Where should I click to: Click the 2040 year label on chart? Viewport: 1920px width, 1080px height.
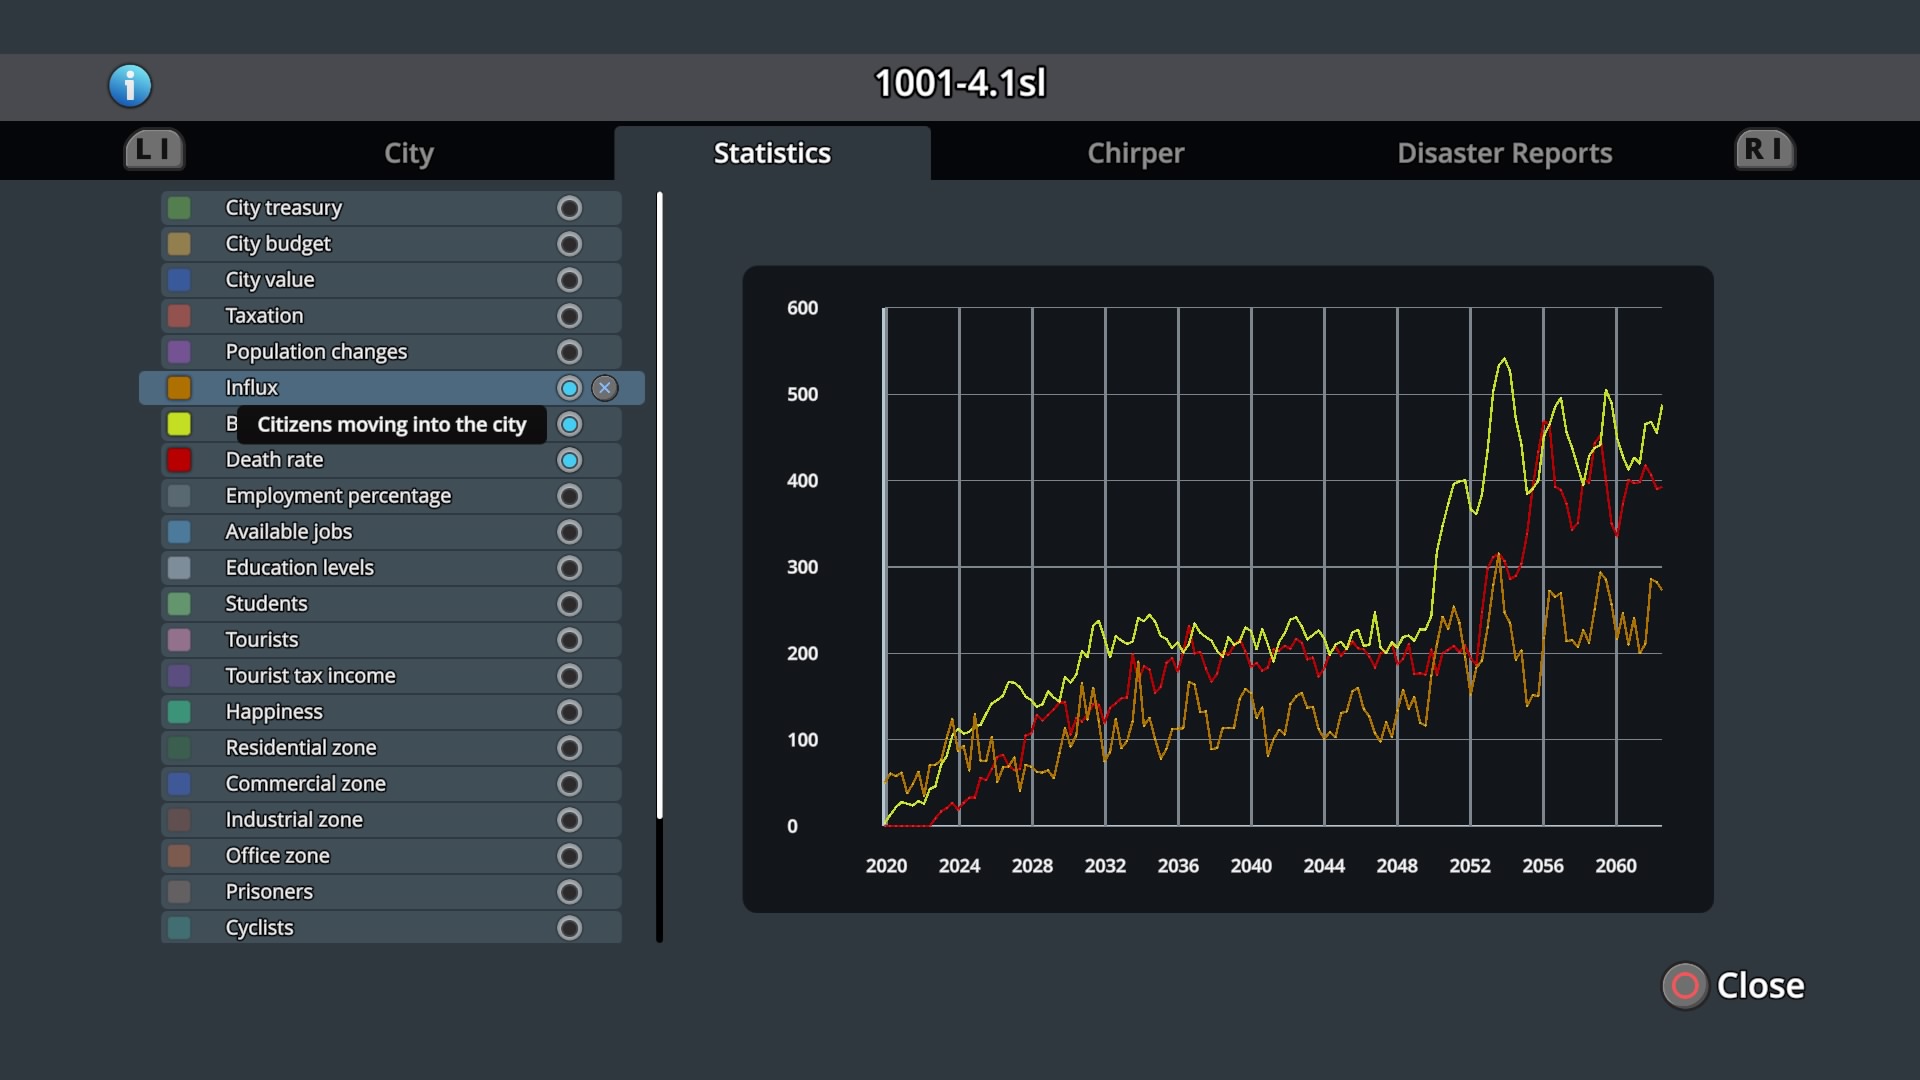point(1251,866)
